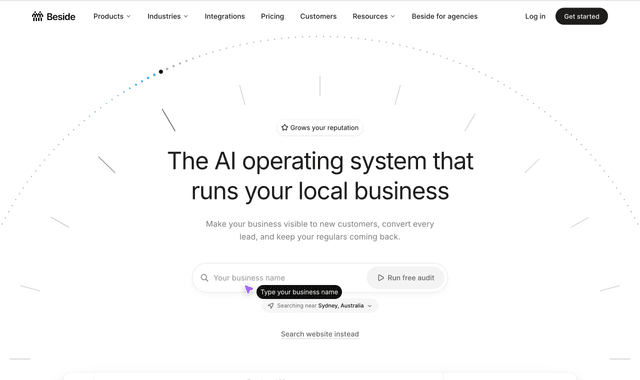This screenshot has height=380, width=640.
Task: Click the Beside wordmark text
Action: [x=61, y=17]
